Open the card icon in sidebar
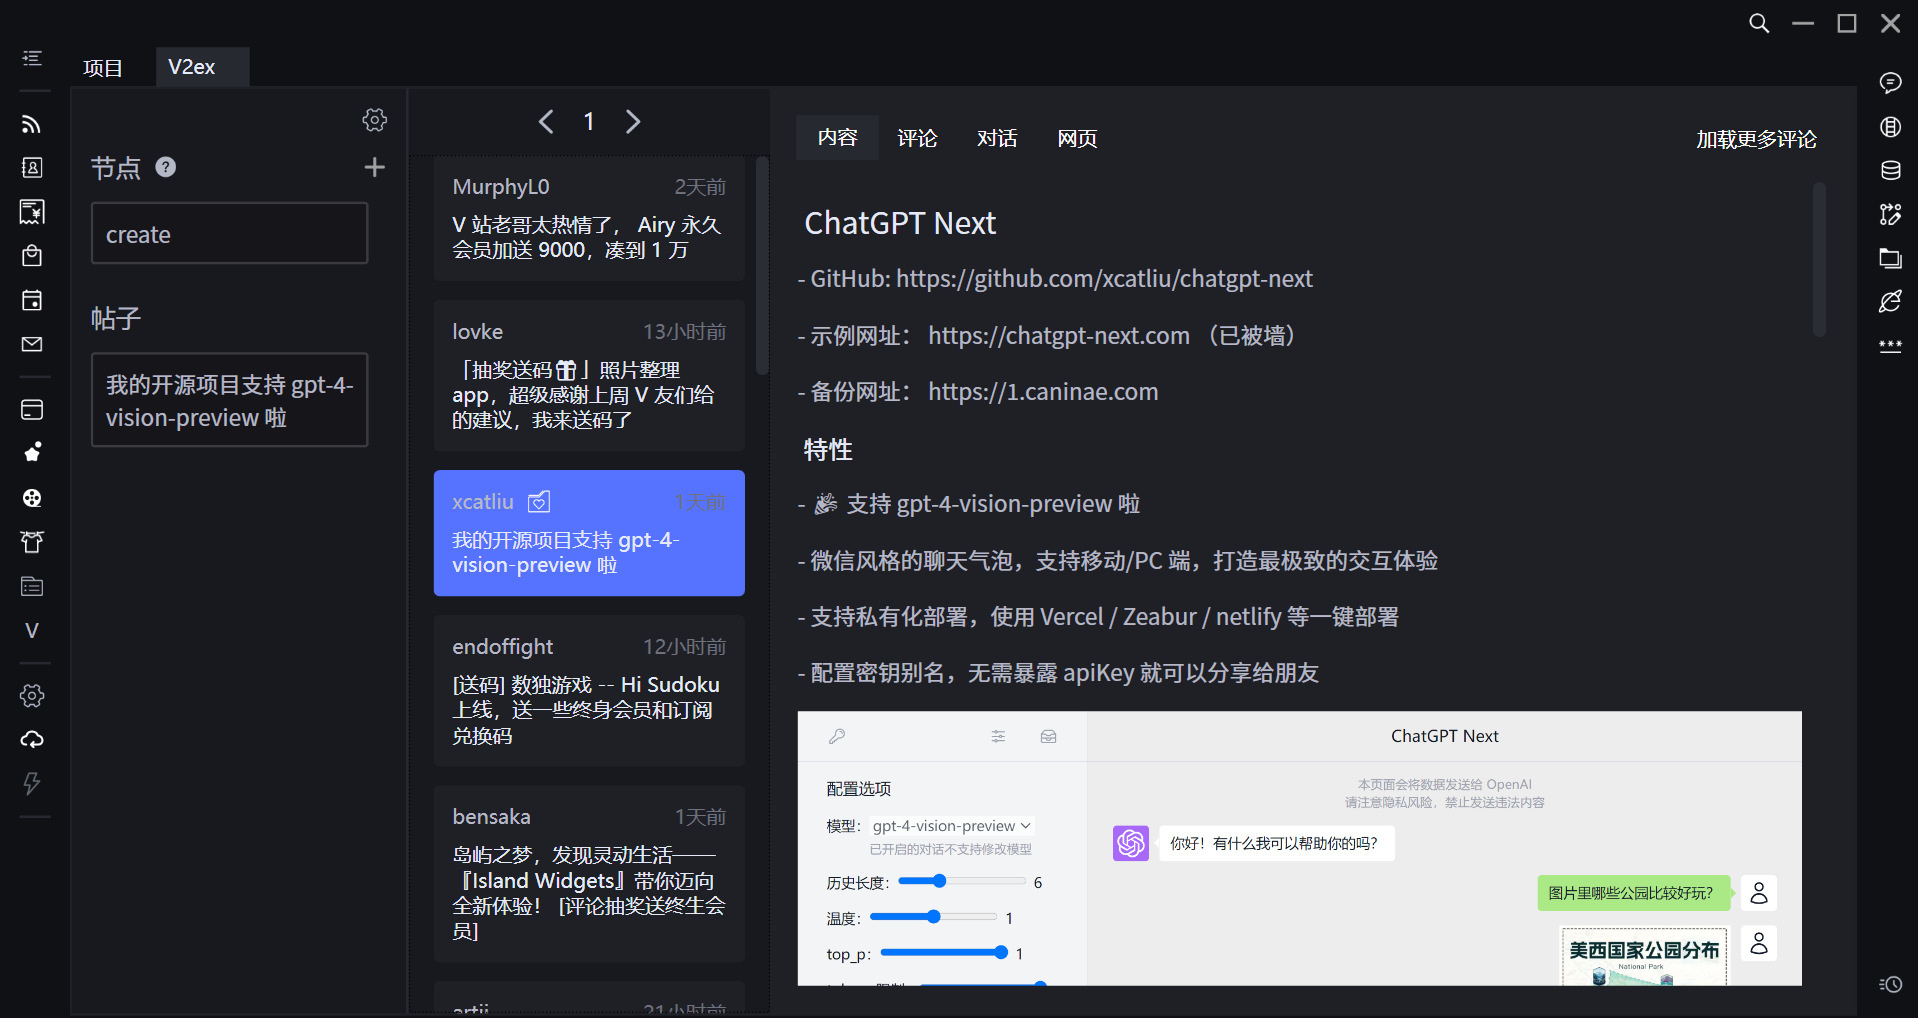 click(x=32, y=410)
